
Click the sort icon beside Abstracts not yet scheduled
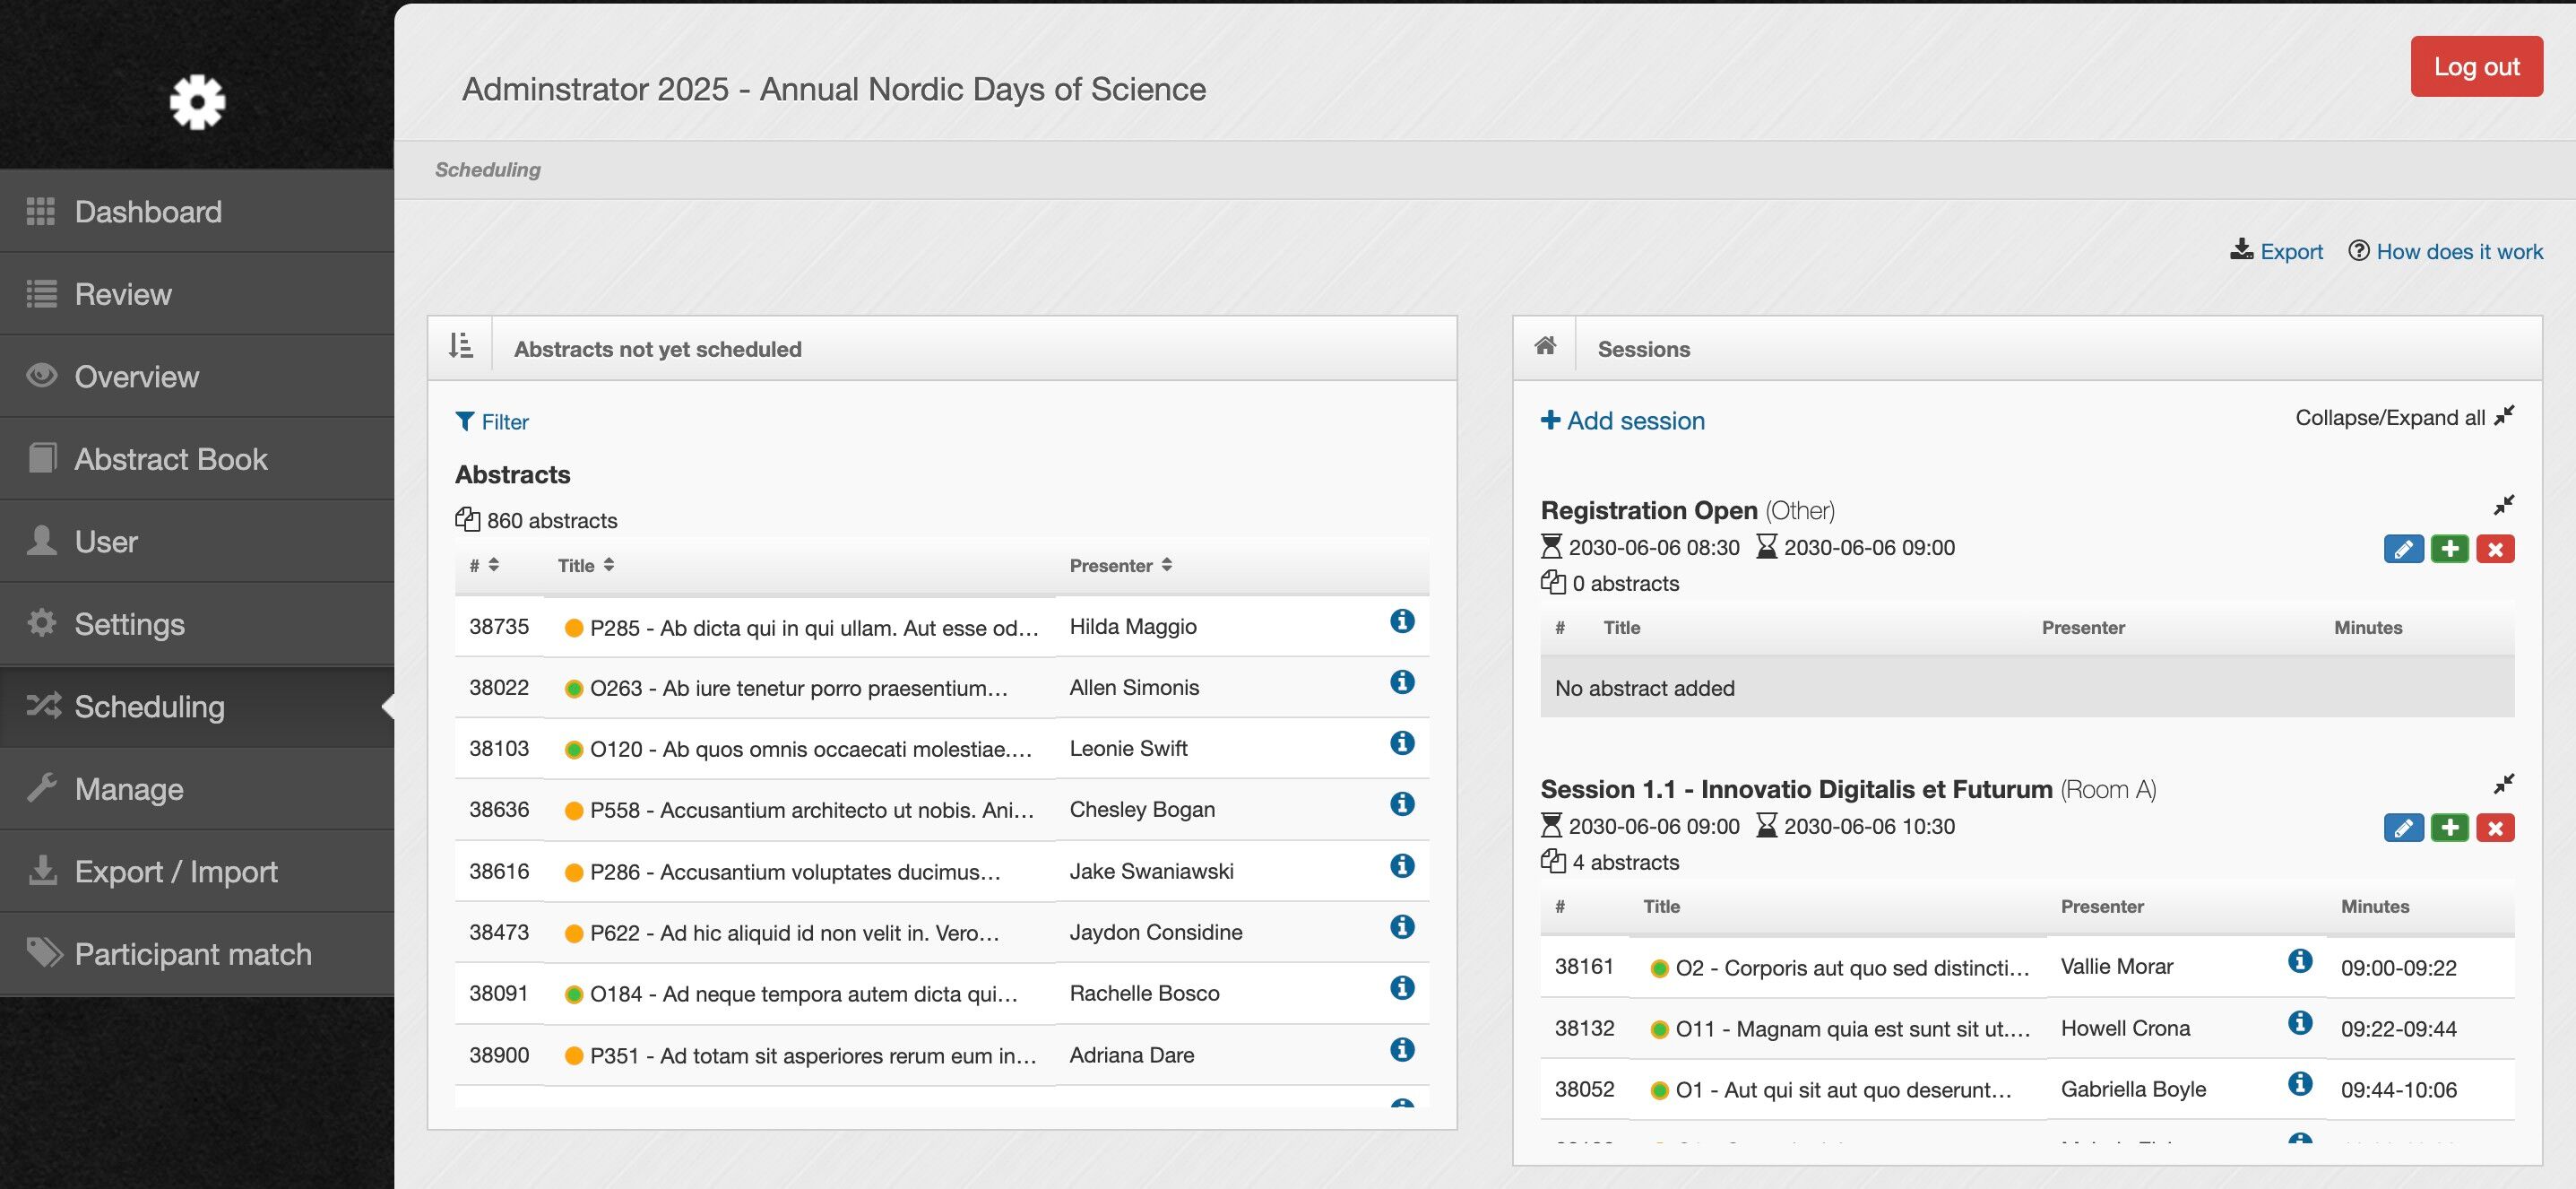click(460, 347)
